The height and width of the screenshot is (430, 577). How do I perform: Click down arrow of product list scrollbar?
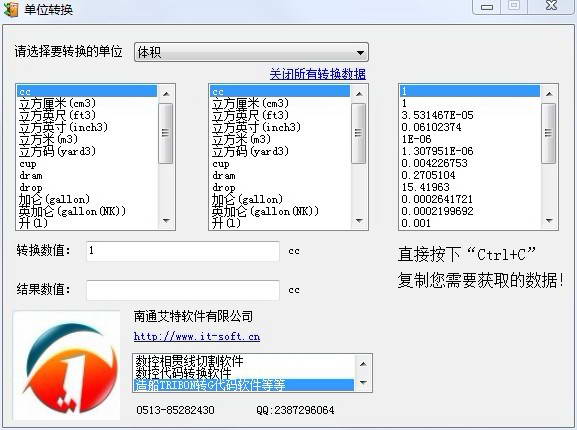point(363,383)
